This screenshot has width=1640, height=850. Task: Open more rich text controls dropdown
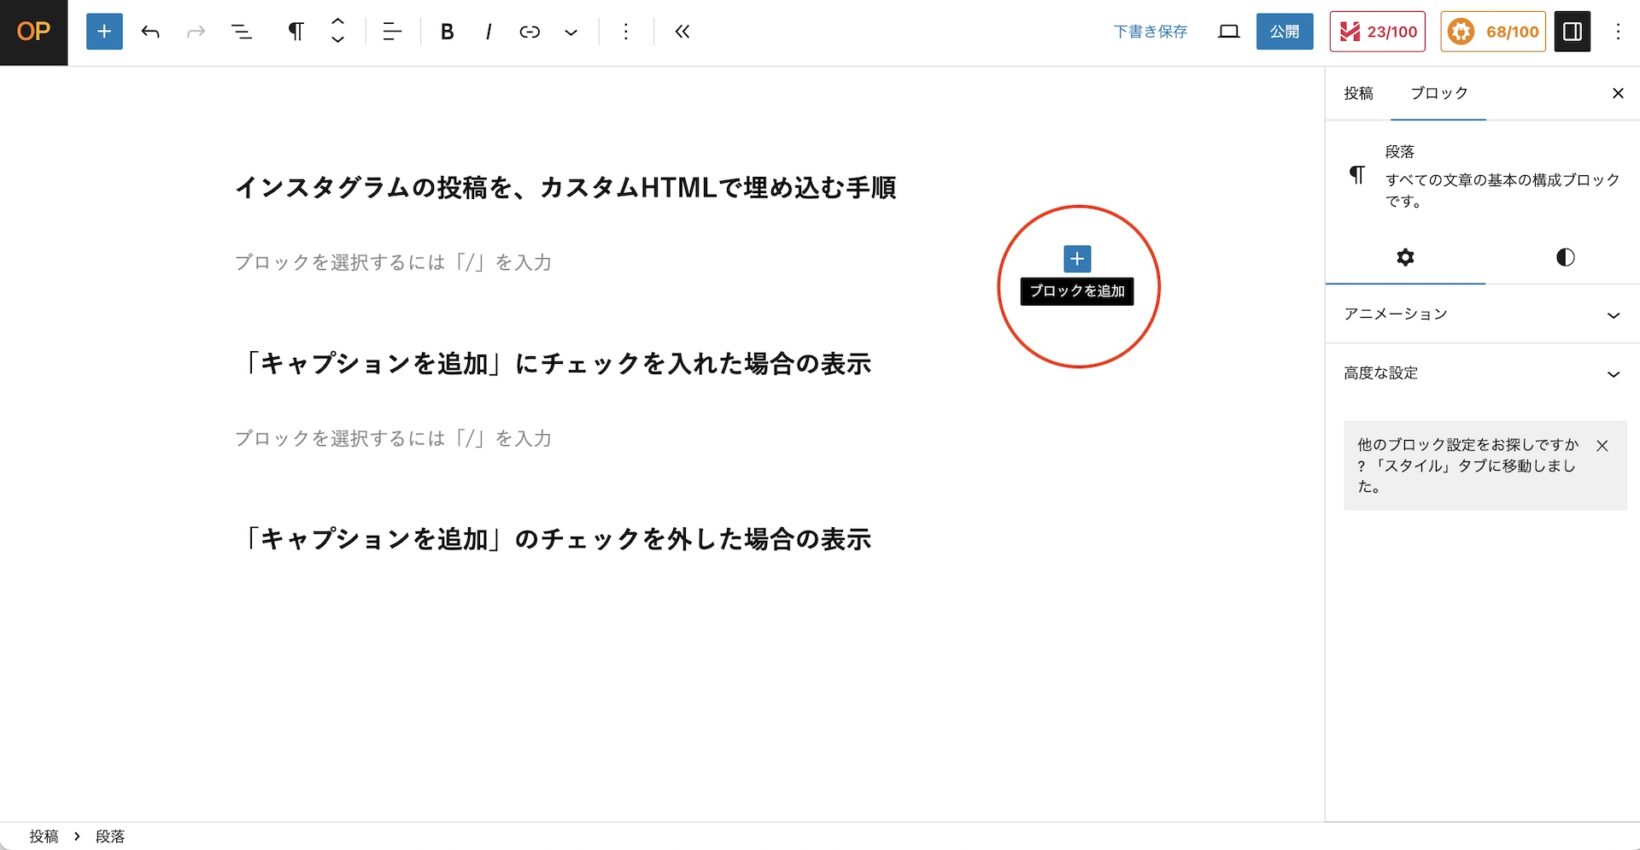[571, 32]
